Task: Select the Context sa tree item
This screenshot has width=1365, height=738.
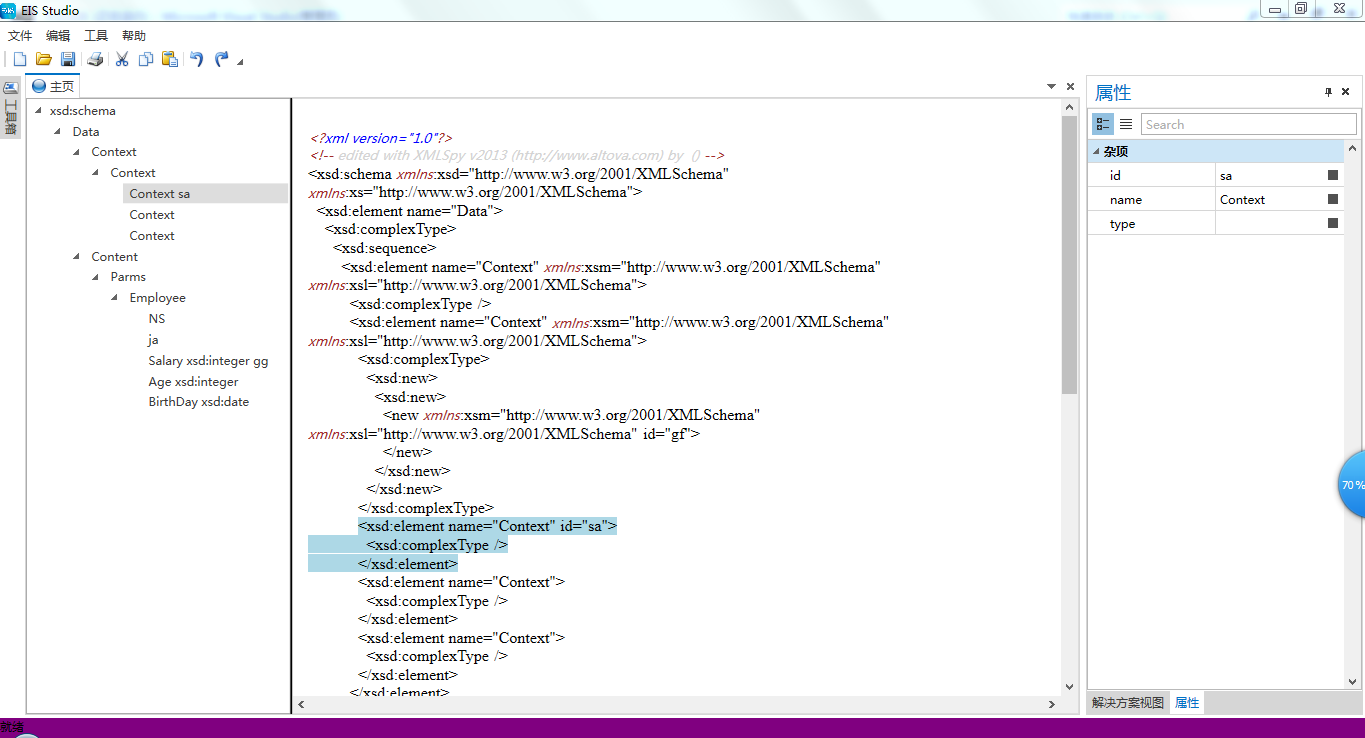Action: point(159,194)
